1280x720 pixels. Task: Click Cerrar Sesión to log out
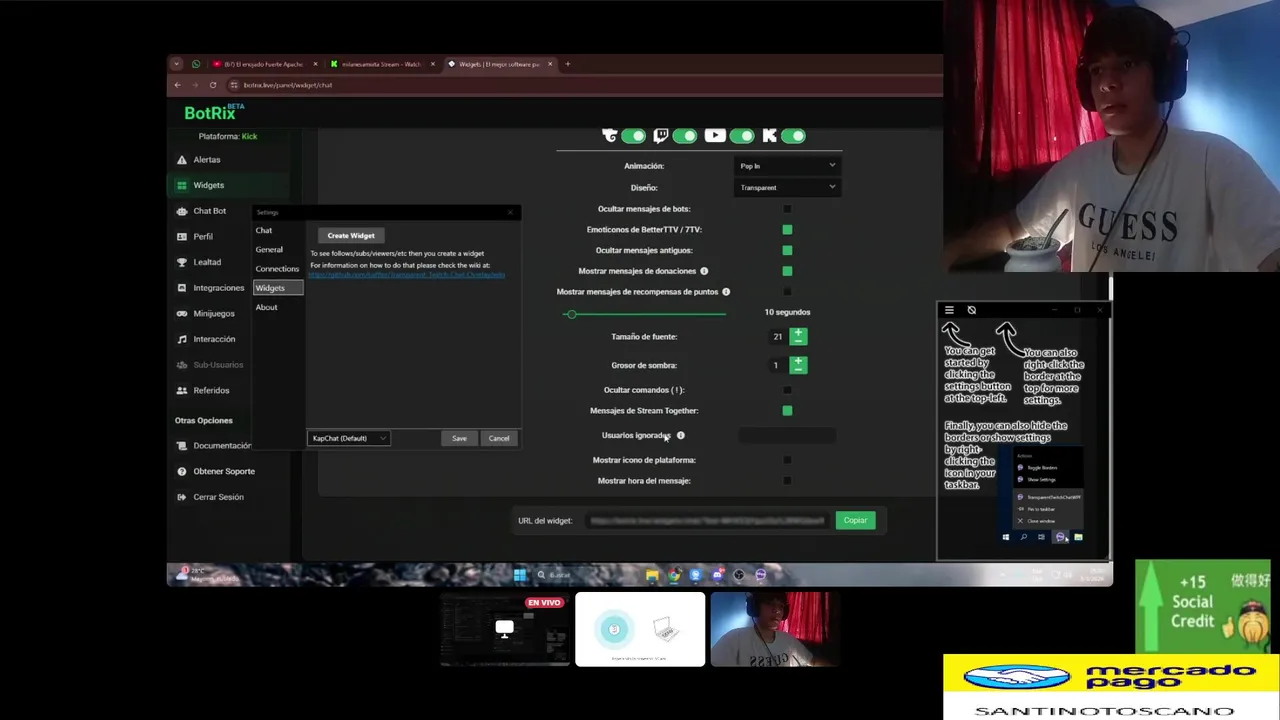tap(218, 497)
